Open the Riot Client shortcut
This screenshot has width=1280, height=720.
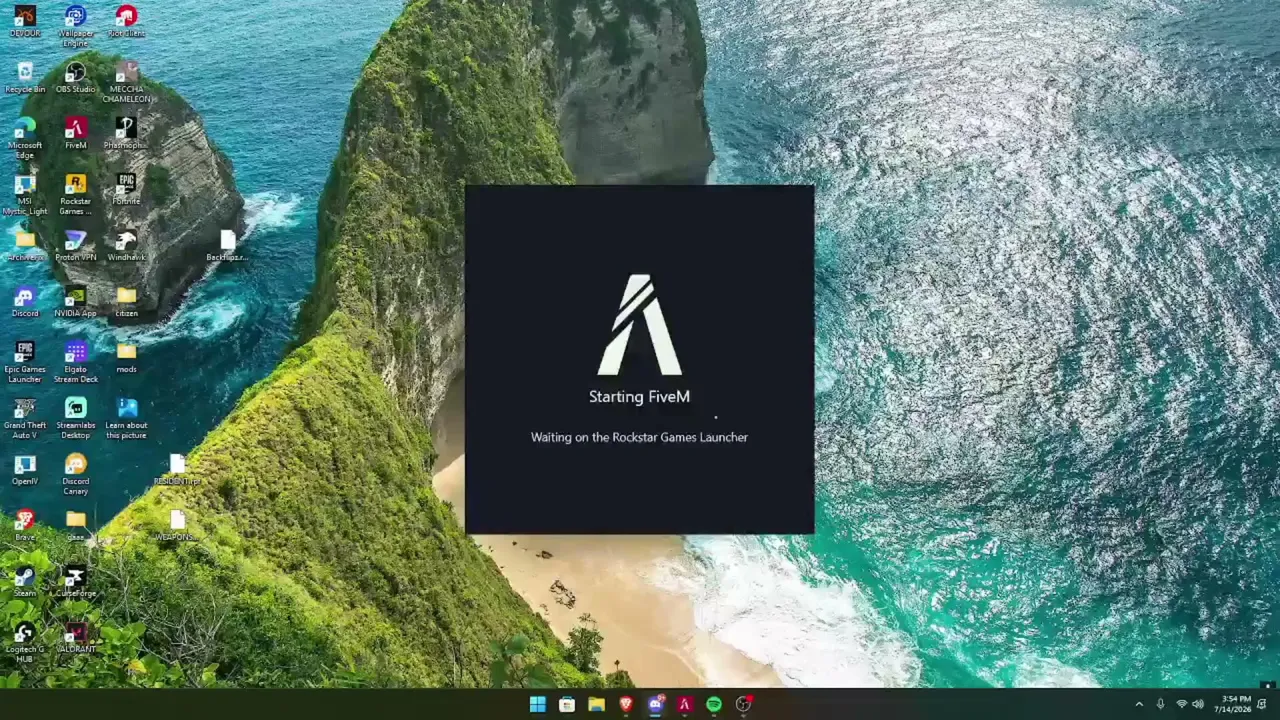click(x=126, y=21)
